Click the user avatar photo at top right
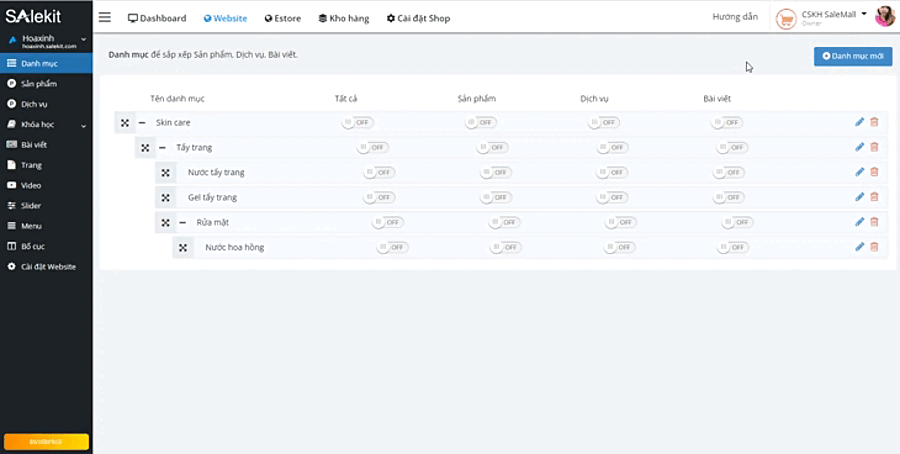The image size is (900, 454). 885,17
